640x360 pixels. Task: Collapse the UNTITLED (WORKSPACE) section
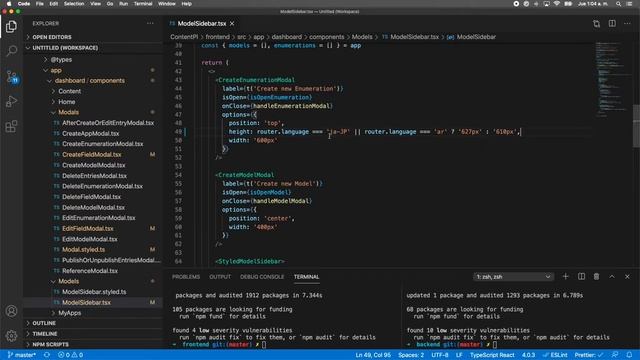click(x=65, y=48)
